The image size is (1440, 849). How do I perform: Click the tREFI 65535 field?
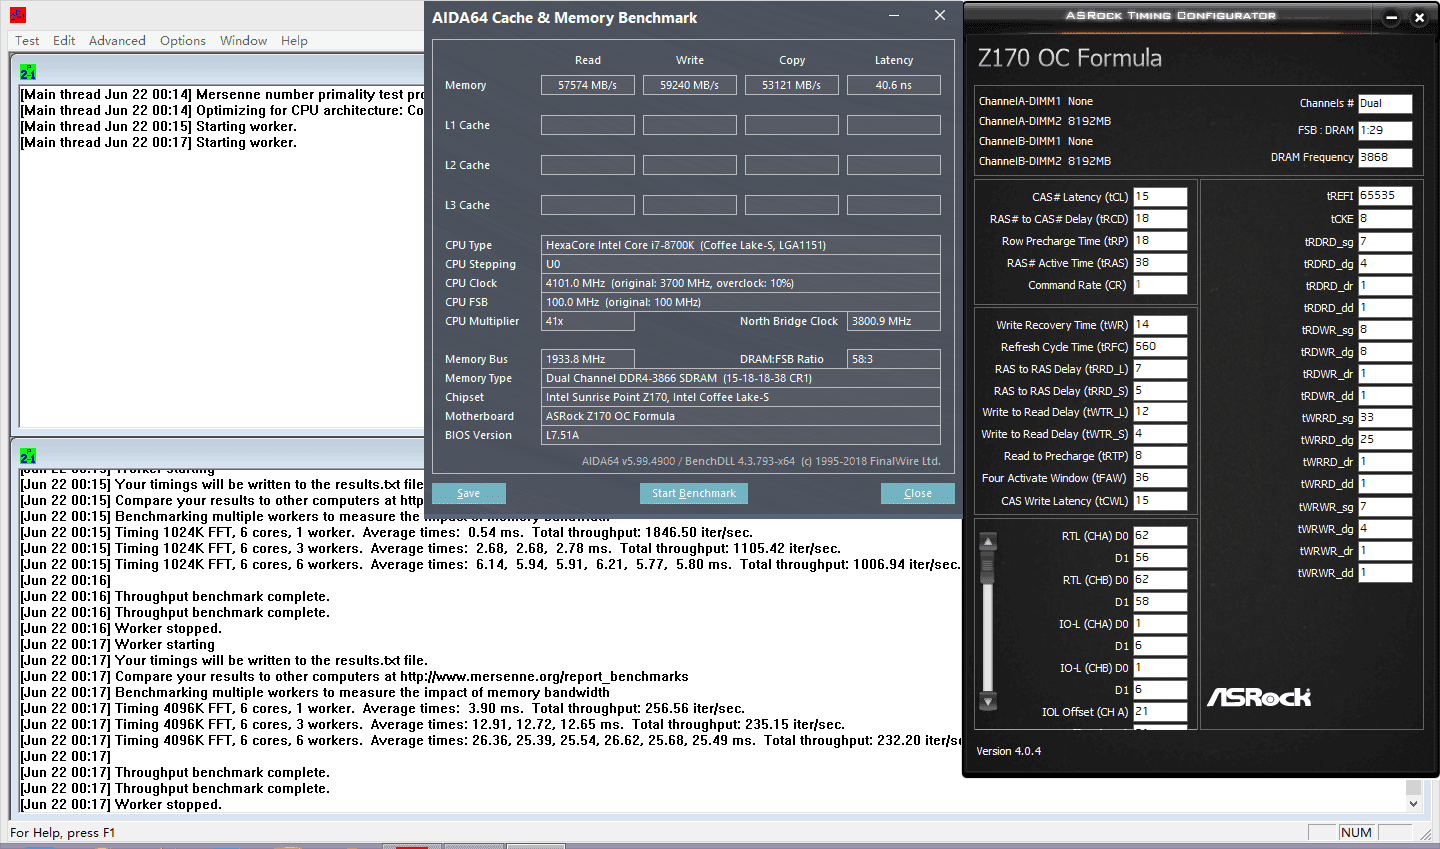click(x=1385, y=196)
